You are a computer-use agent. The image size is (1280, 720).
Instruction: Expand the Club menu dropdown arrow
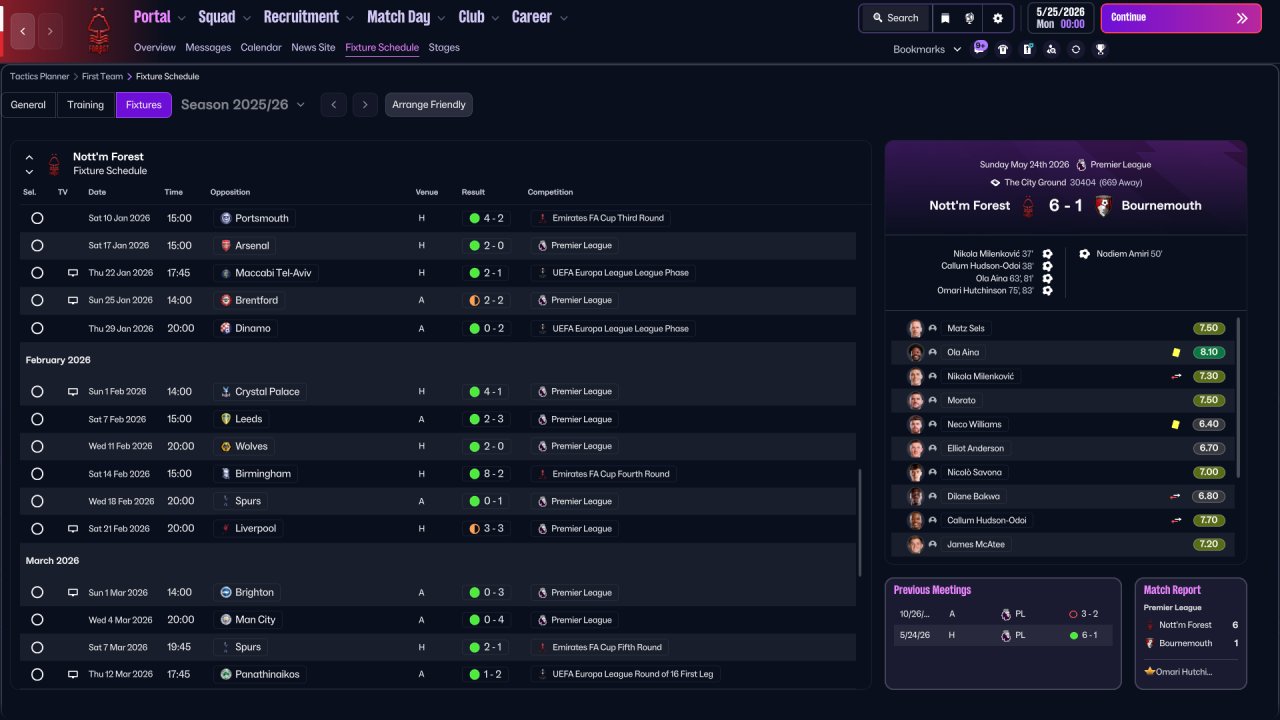495,18
